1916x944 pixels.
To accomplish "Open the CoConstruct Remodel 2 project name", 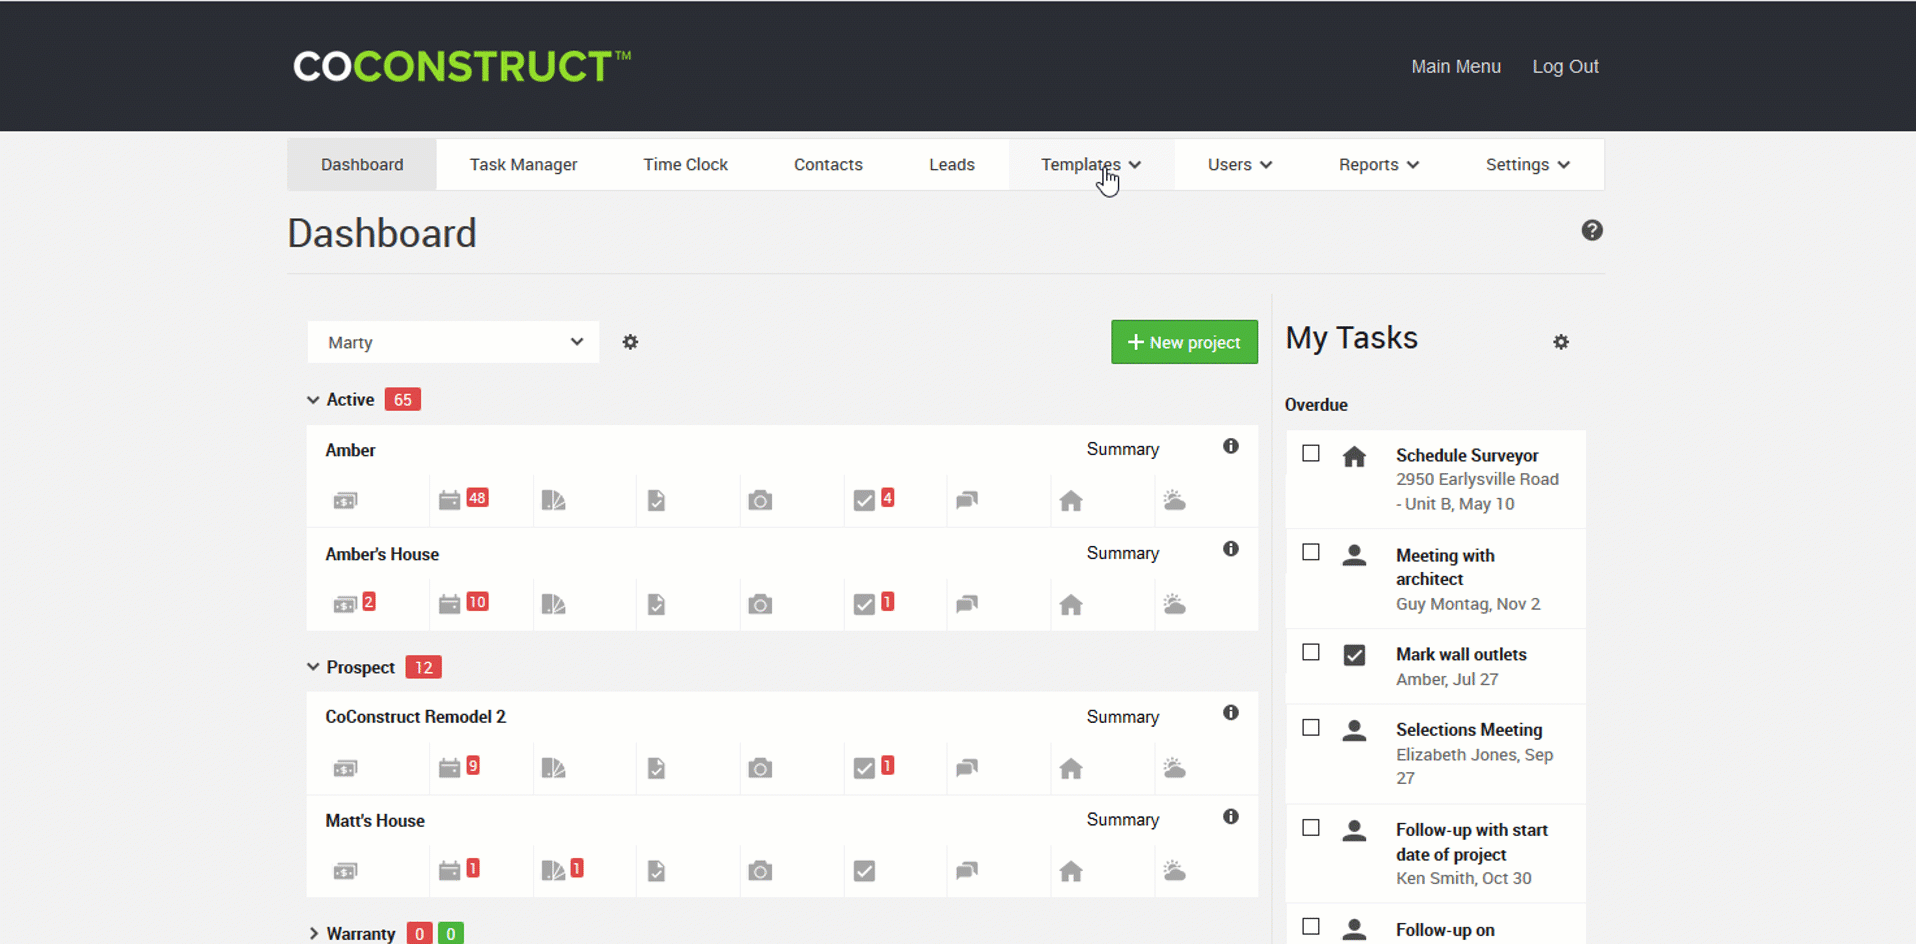I will (x=415, y=717).
